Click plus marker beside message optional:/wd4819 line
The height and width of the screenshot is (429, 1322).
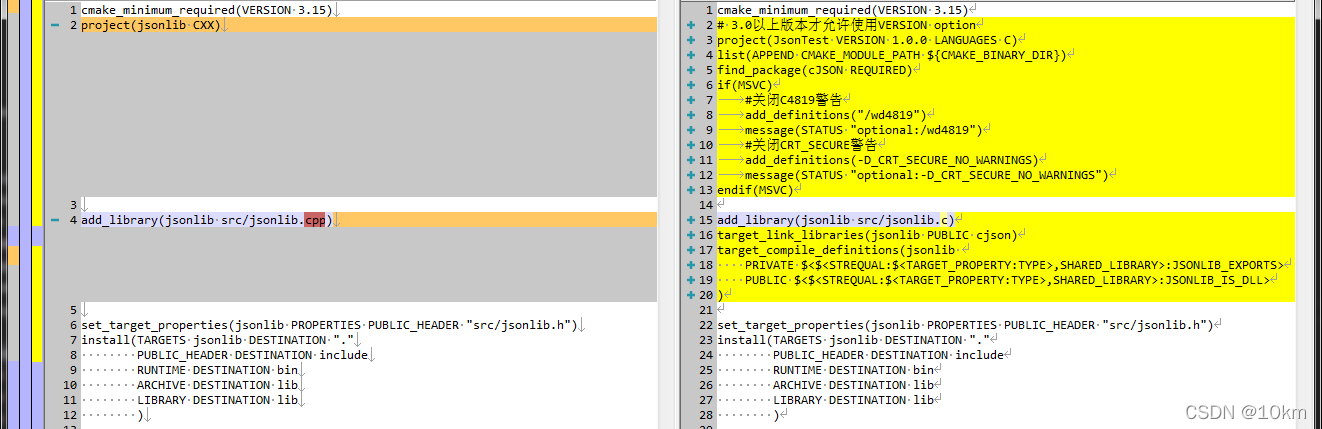click(691, 130)
